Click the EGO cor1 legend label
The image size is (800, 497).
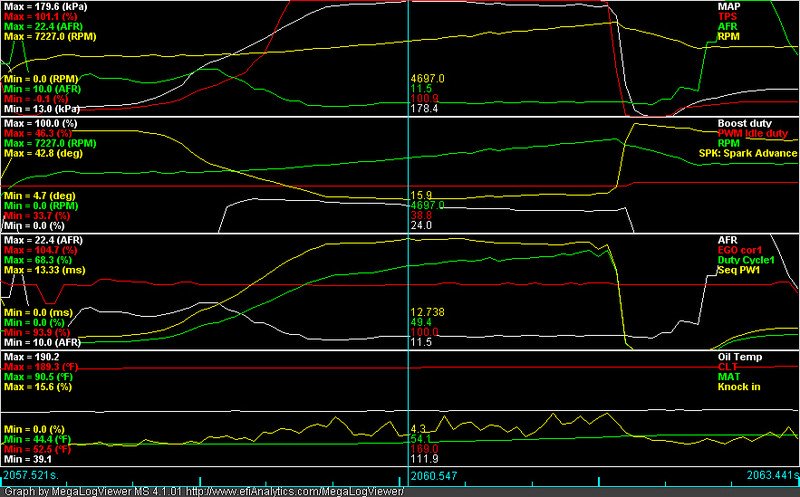739,251
